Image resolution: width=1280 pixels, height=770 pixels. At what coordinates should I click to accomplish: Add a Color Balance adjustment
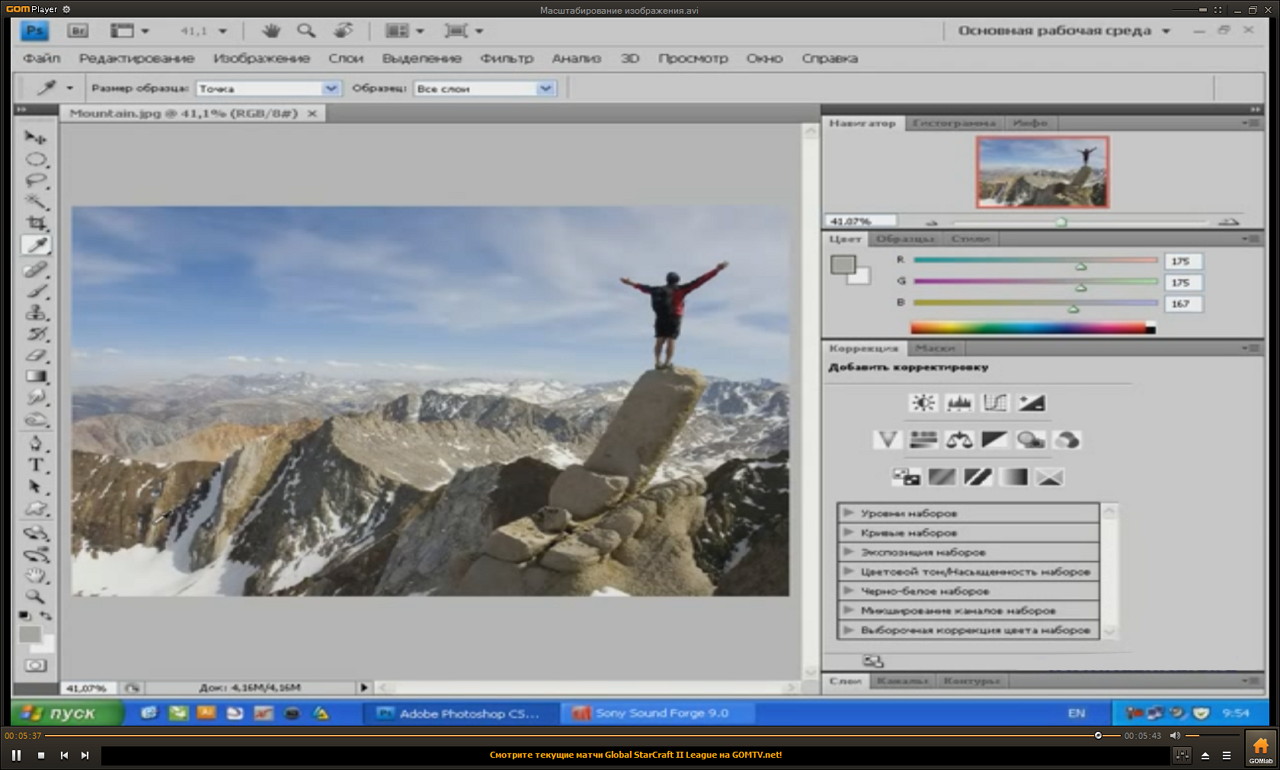958,440
